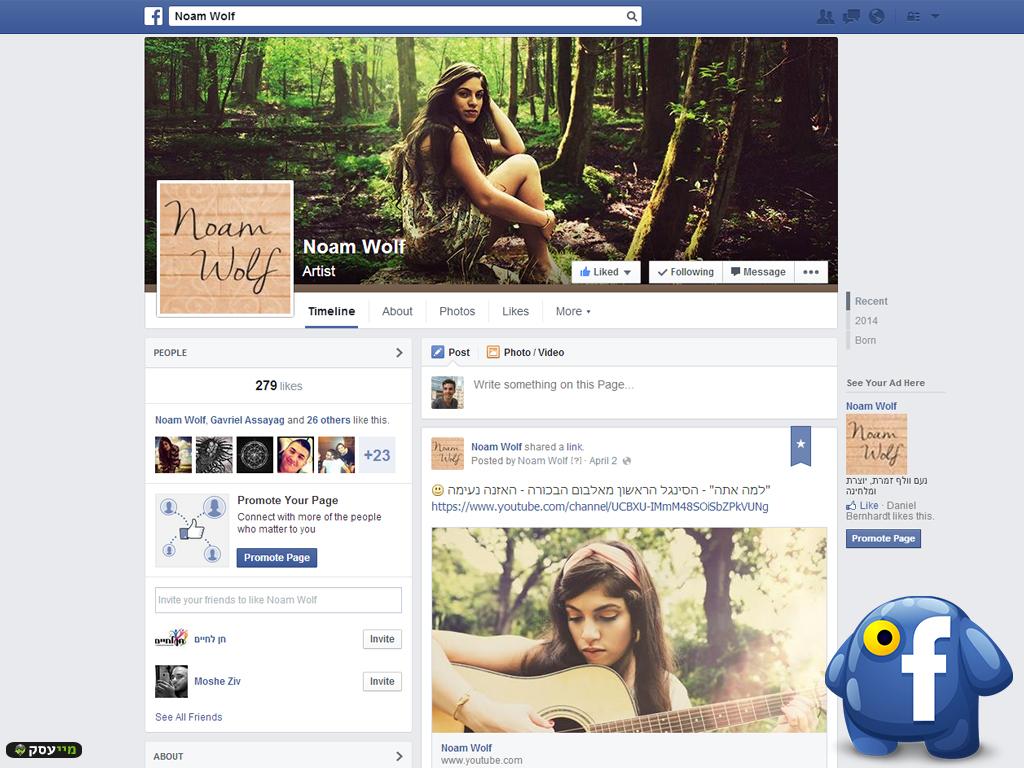This screenshot has width=1024, height=768.
Task: Open messages icon in top bar
Action: (851, 16)
